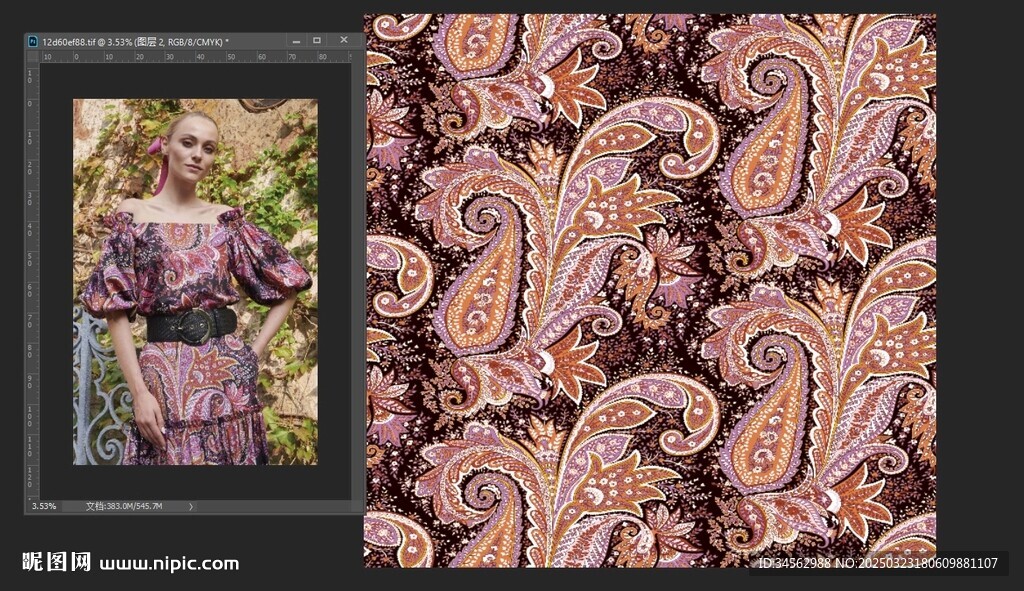Maximize the 12d60ef88.tif document window
Screen dimensions: 1024x591
pyautogui.click(x=317, y=41)
